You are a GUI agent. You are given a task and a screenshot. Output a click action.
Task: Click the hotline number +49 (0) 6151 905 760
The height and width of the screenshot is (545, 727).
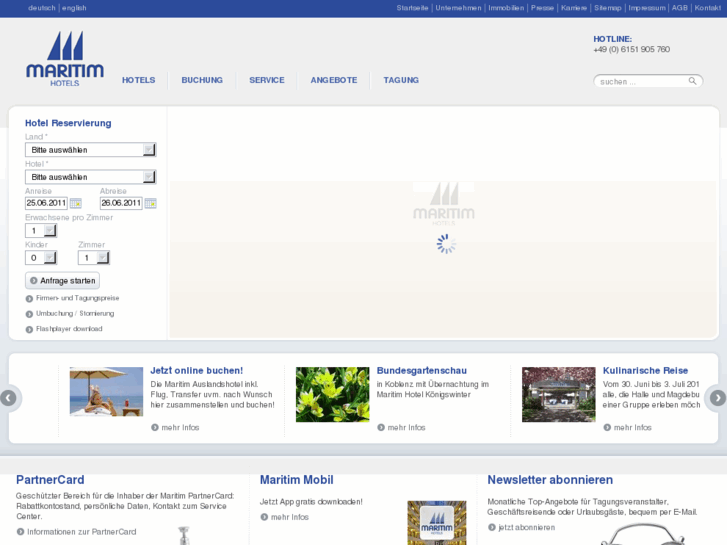click(631, 49)
